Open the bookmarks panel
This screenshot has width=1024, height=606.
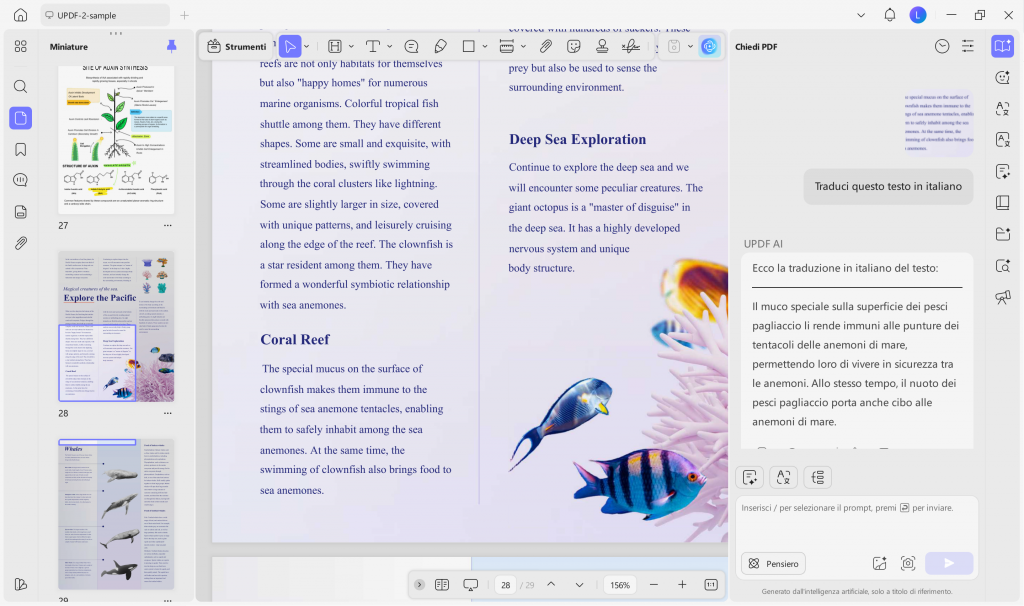click(x=21, y=150)
